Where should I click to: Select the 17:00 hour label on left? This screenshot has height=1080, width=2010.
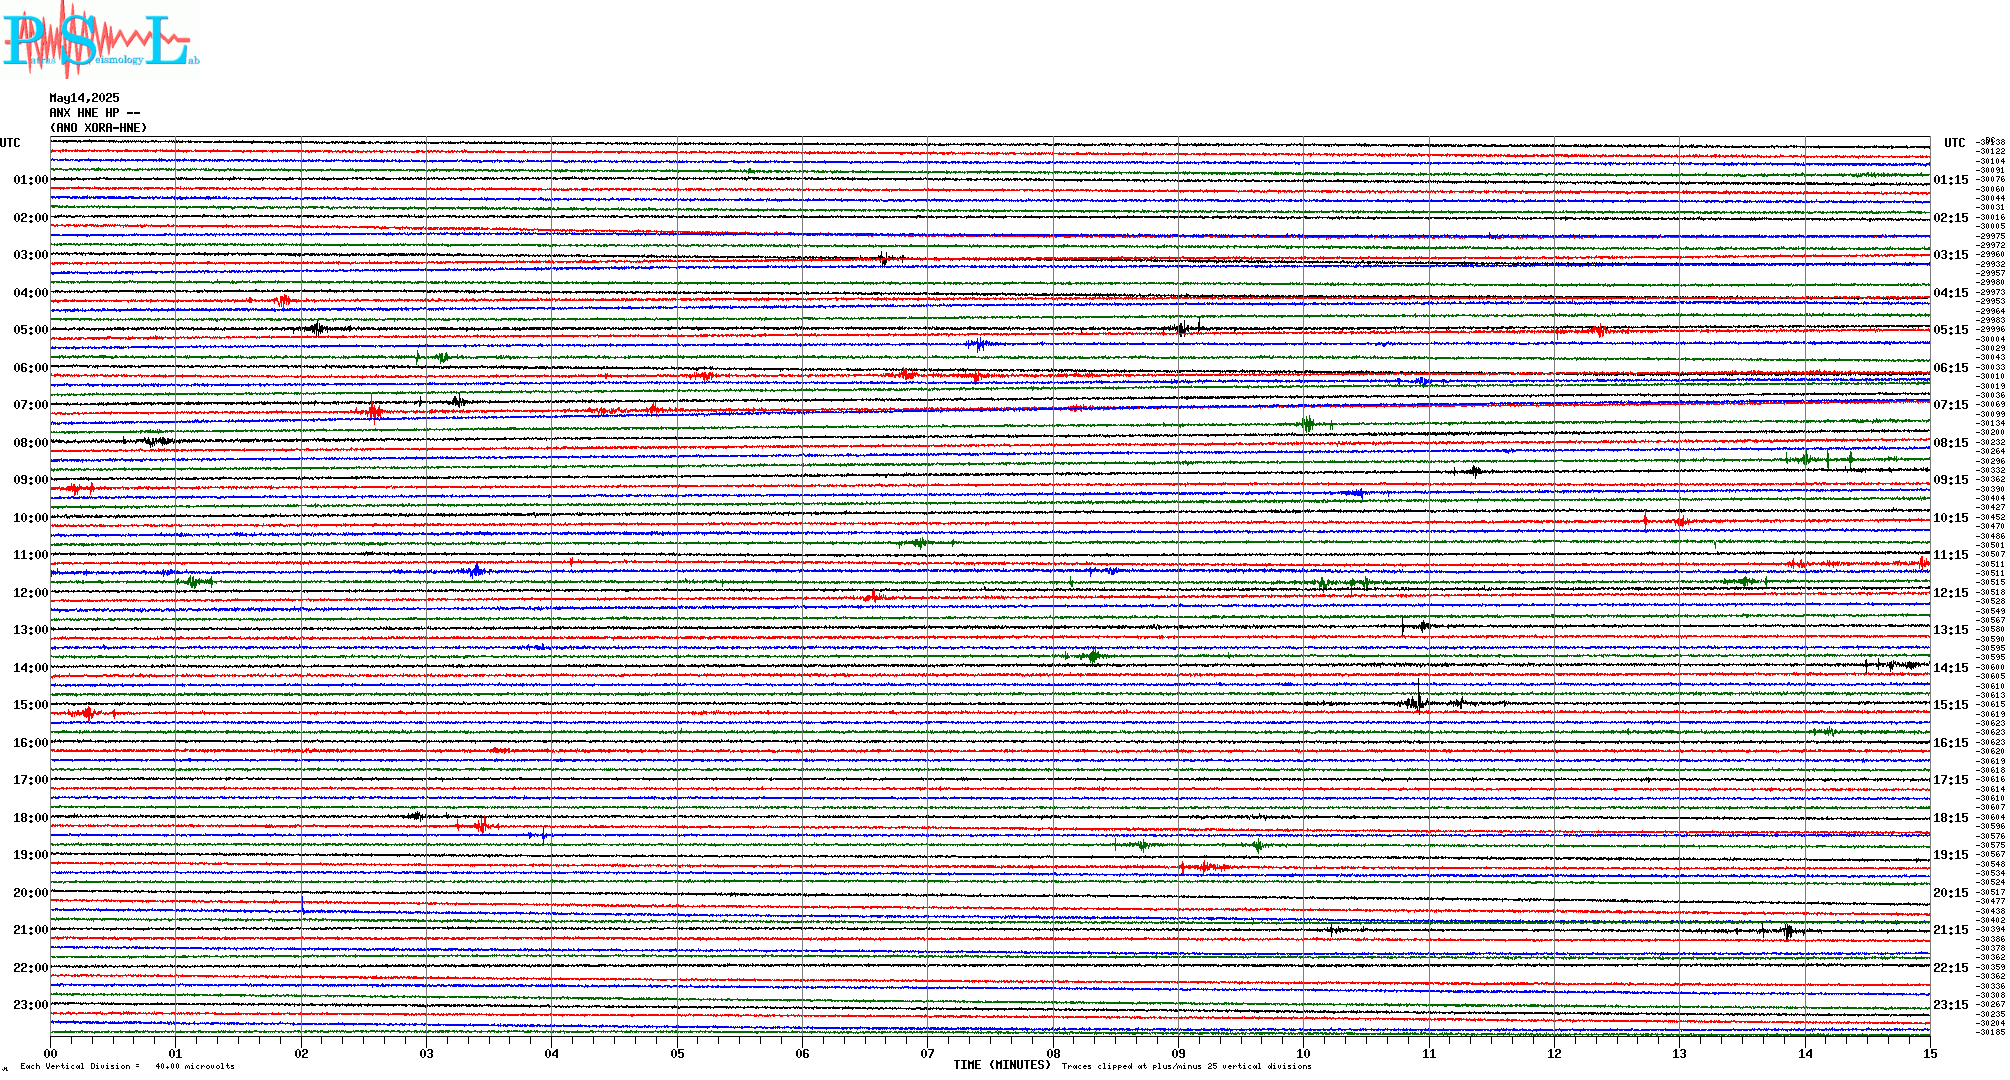pos(30,780)
